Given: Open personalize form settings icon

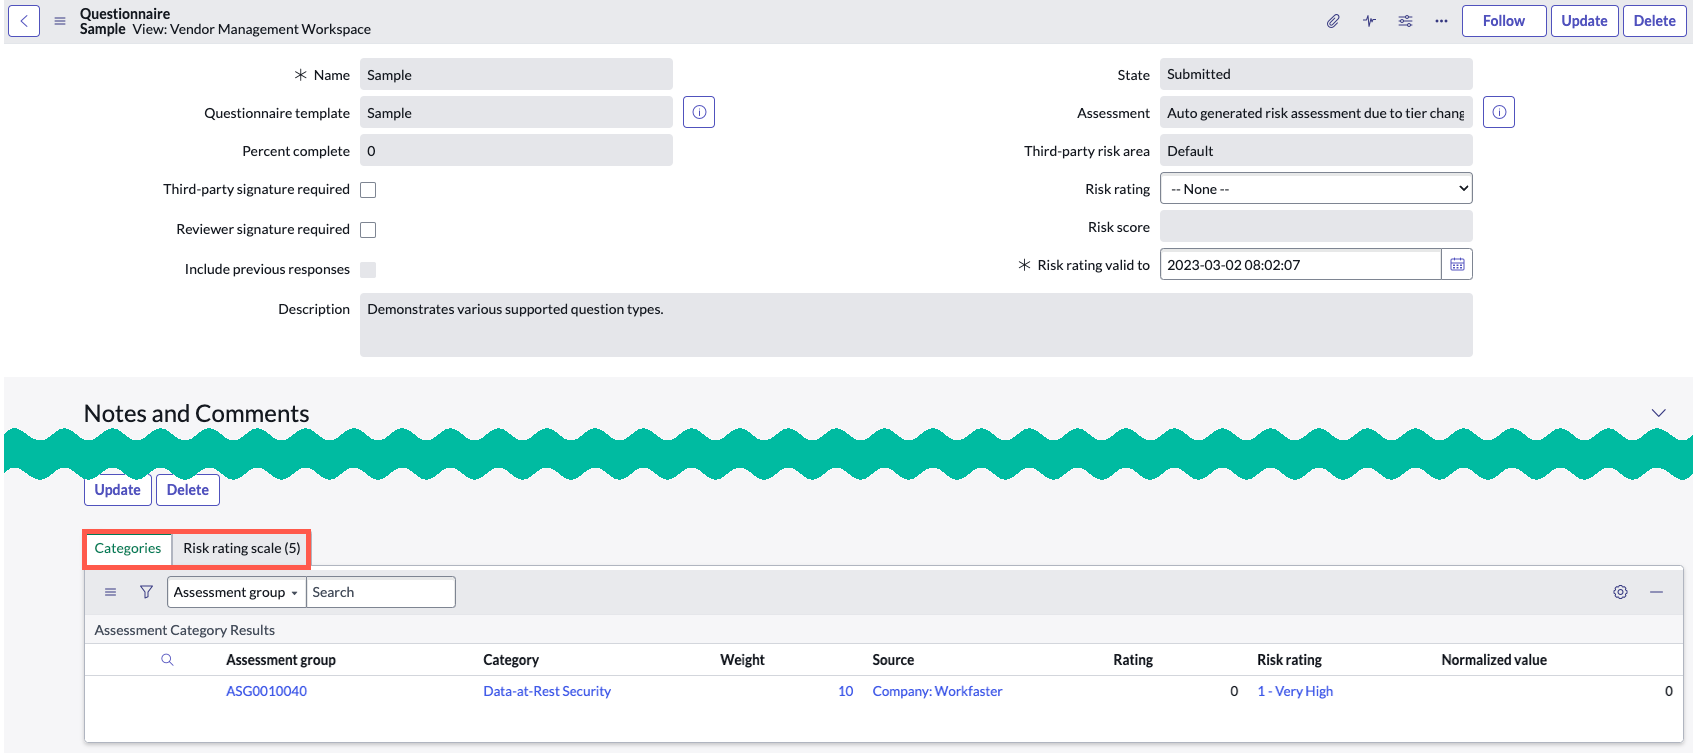Looking at the screenshot, I should click(x=1405, y=21).
